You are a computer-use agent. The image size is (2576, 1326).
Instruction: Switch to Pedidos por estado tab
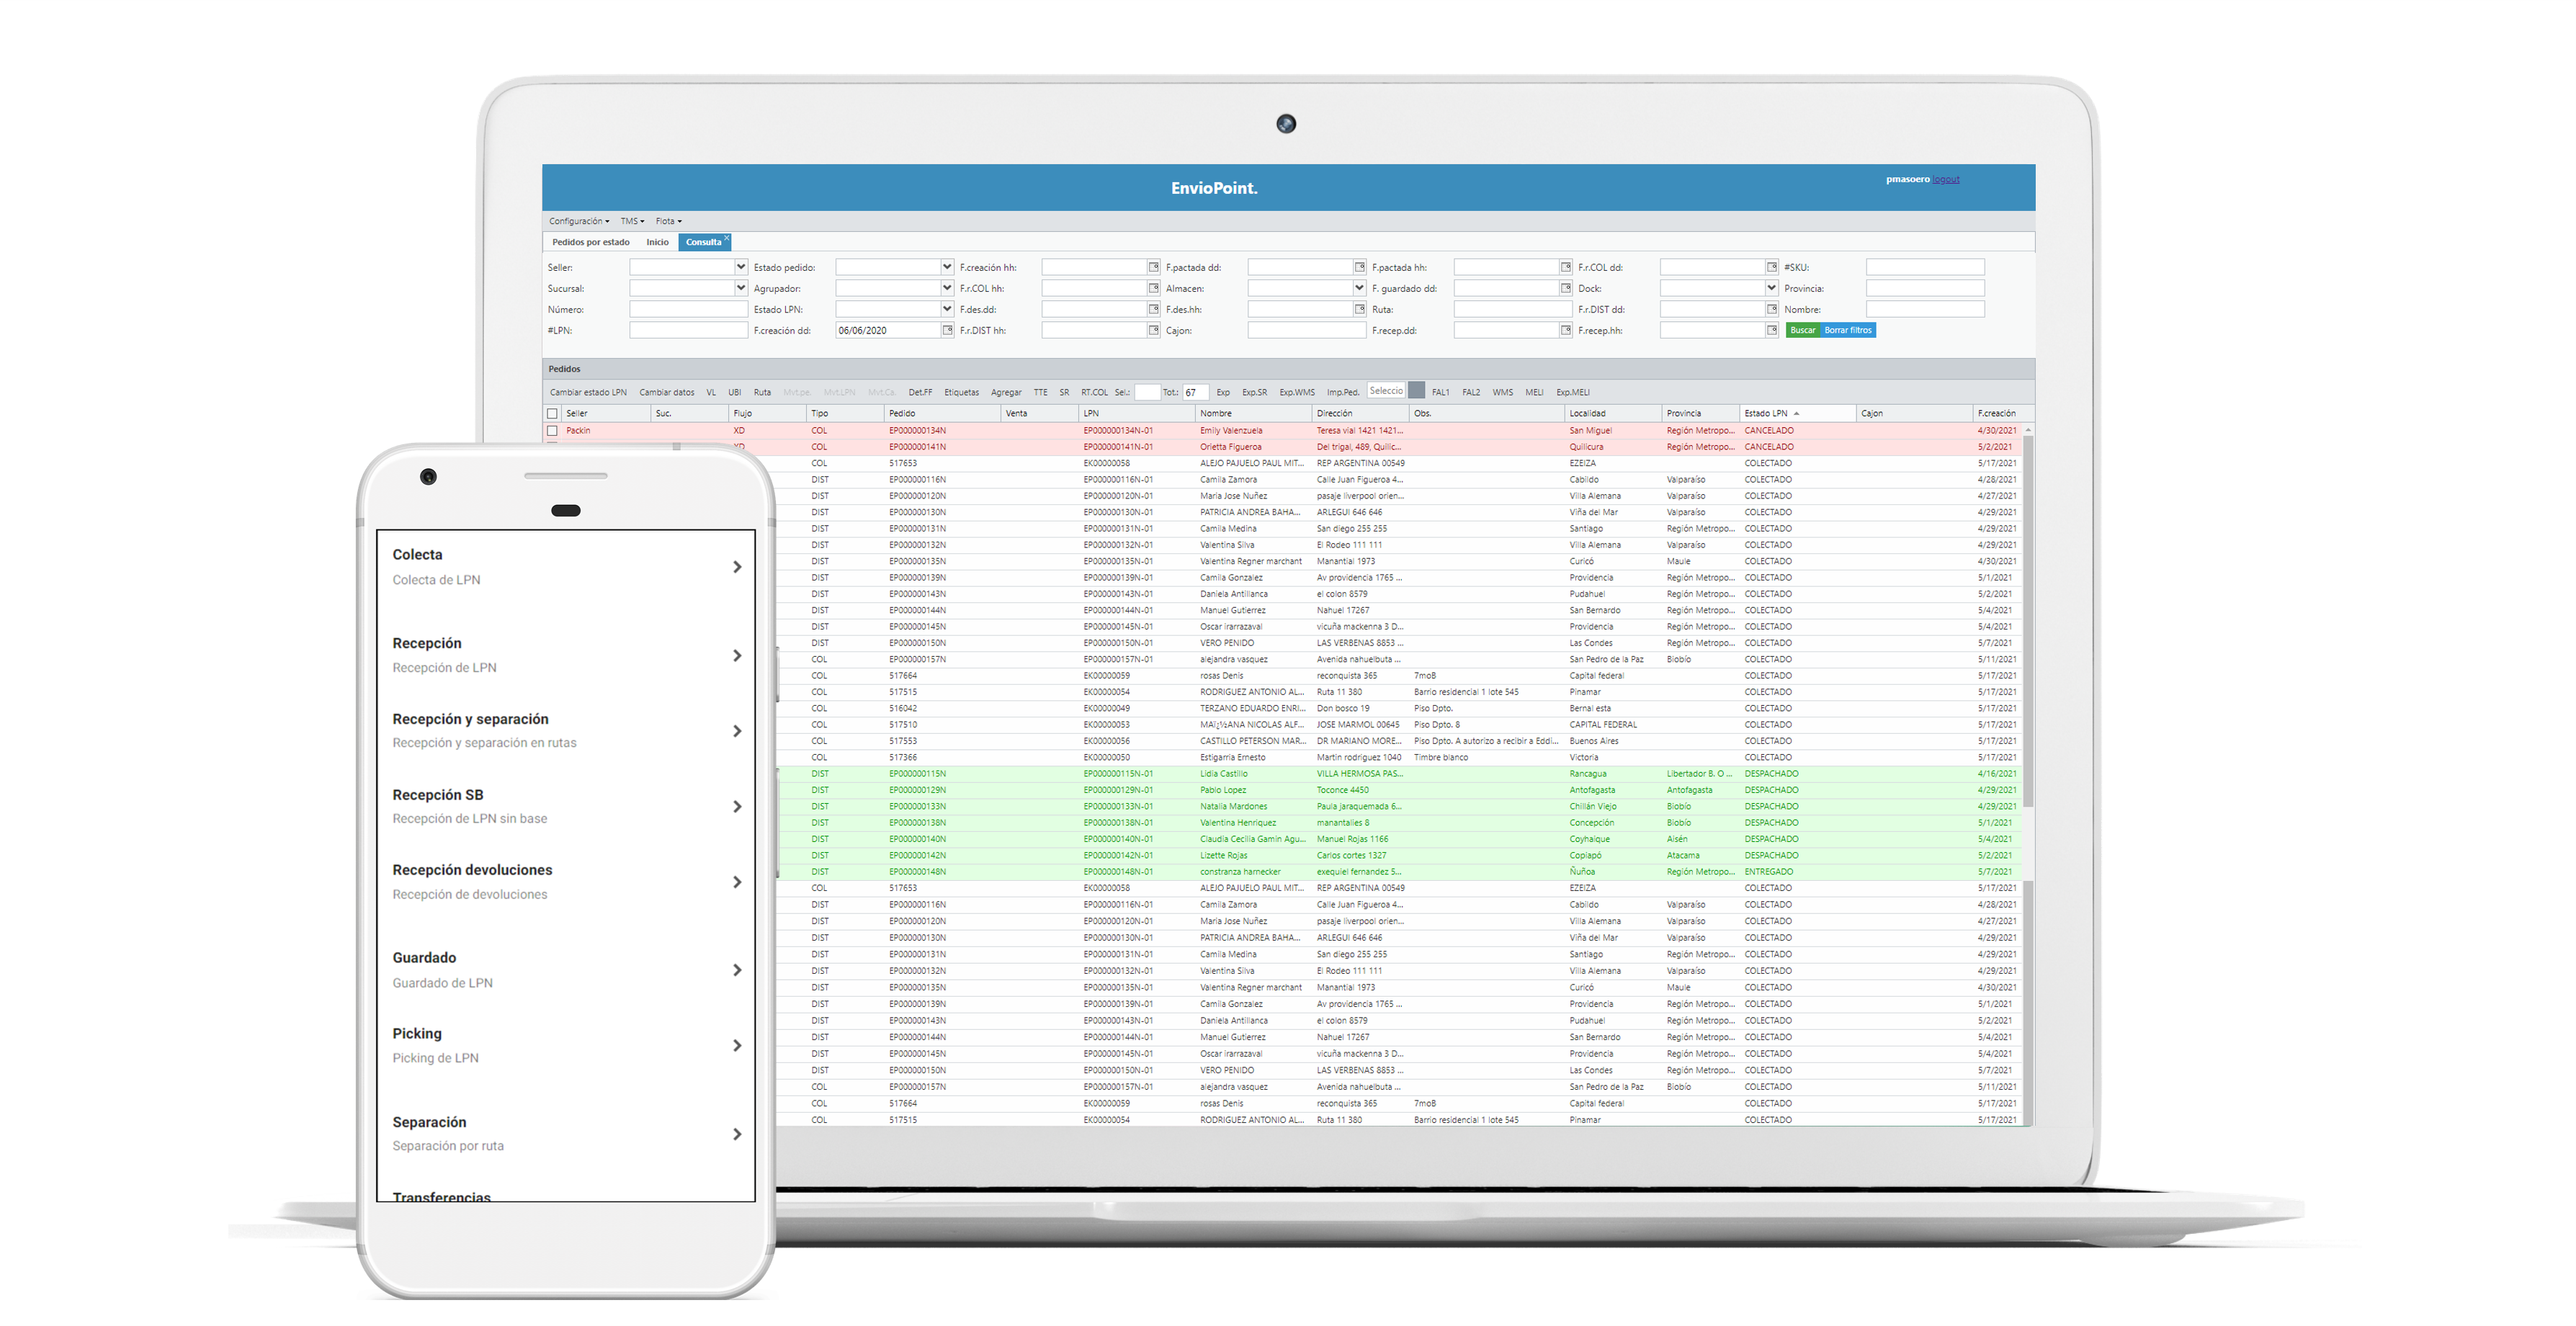pyautogui.click(x=590, y=242)
